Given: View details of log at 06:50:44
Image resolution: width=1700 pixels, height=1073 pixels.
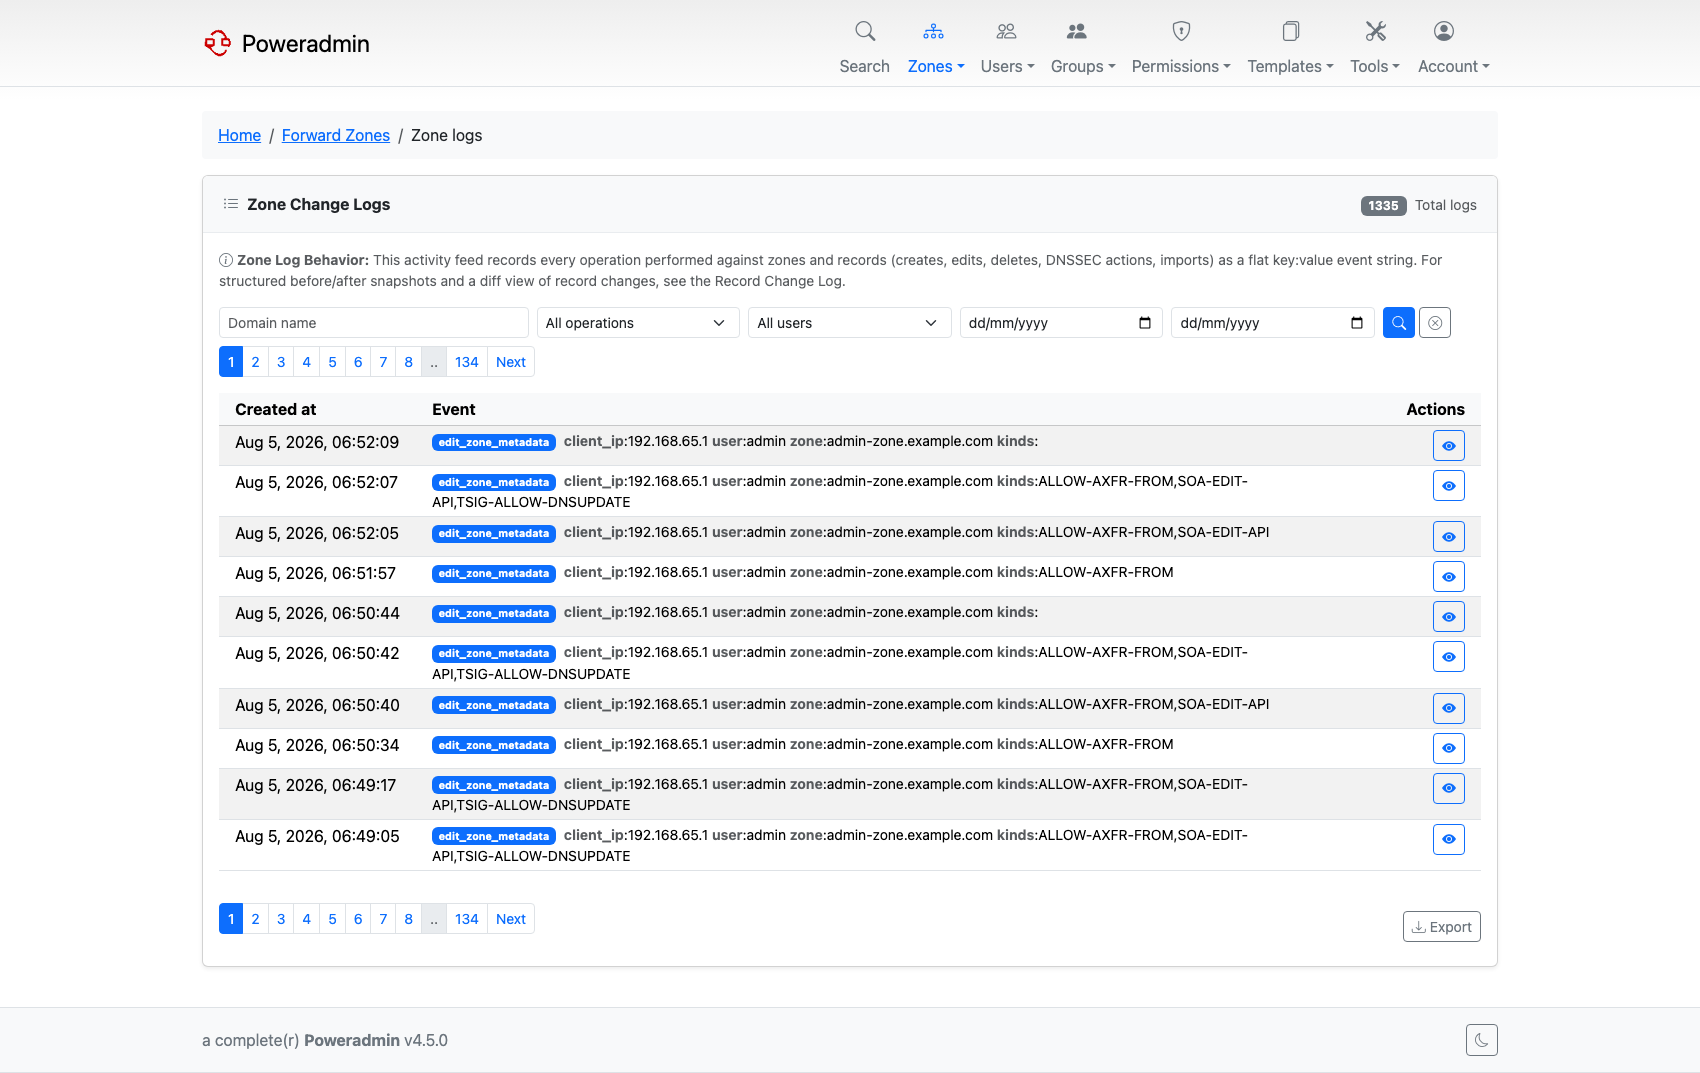Looking at the screenshot, I should coord(1449,617).
